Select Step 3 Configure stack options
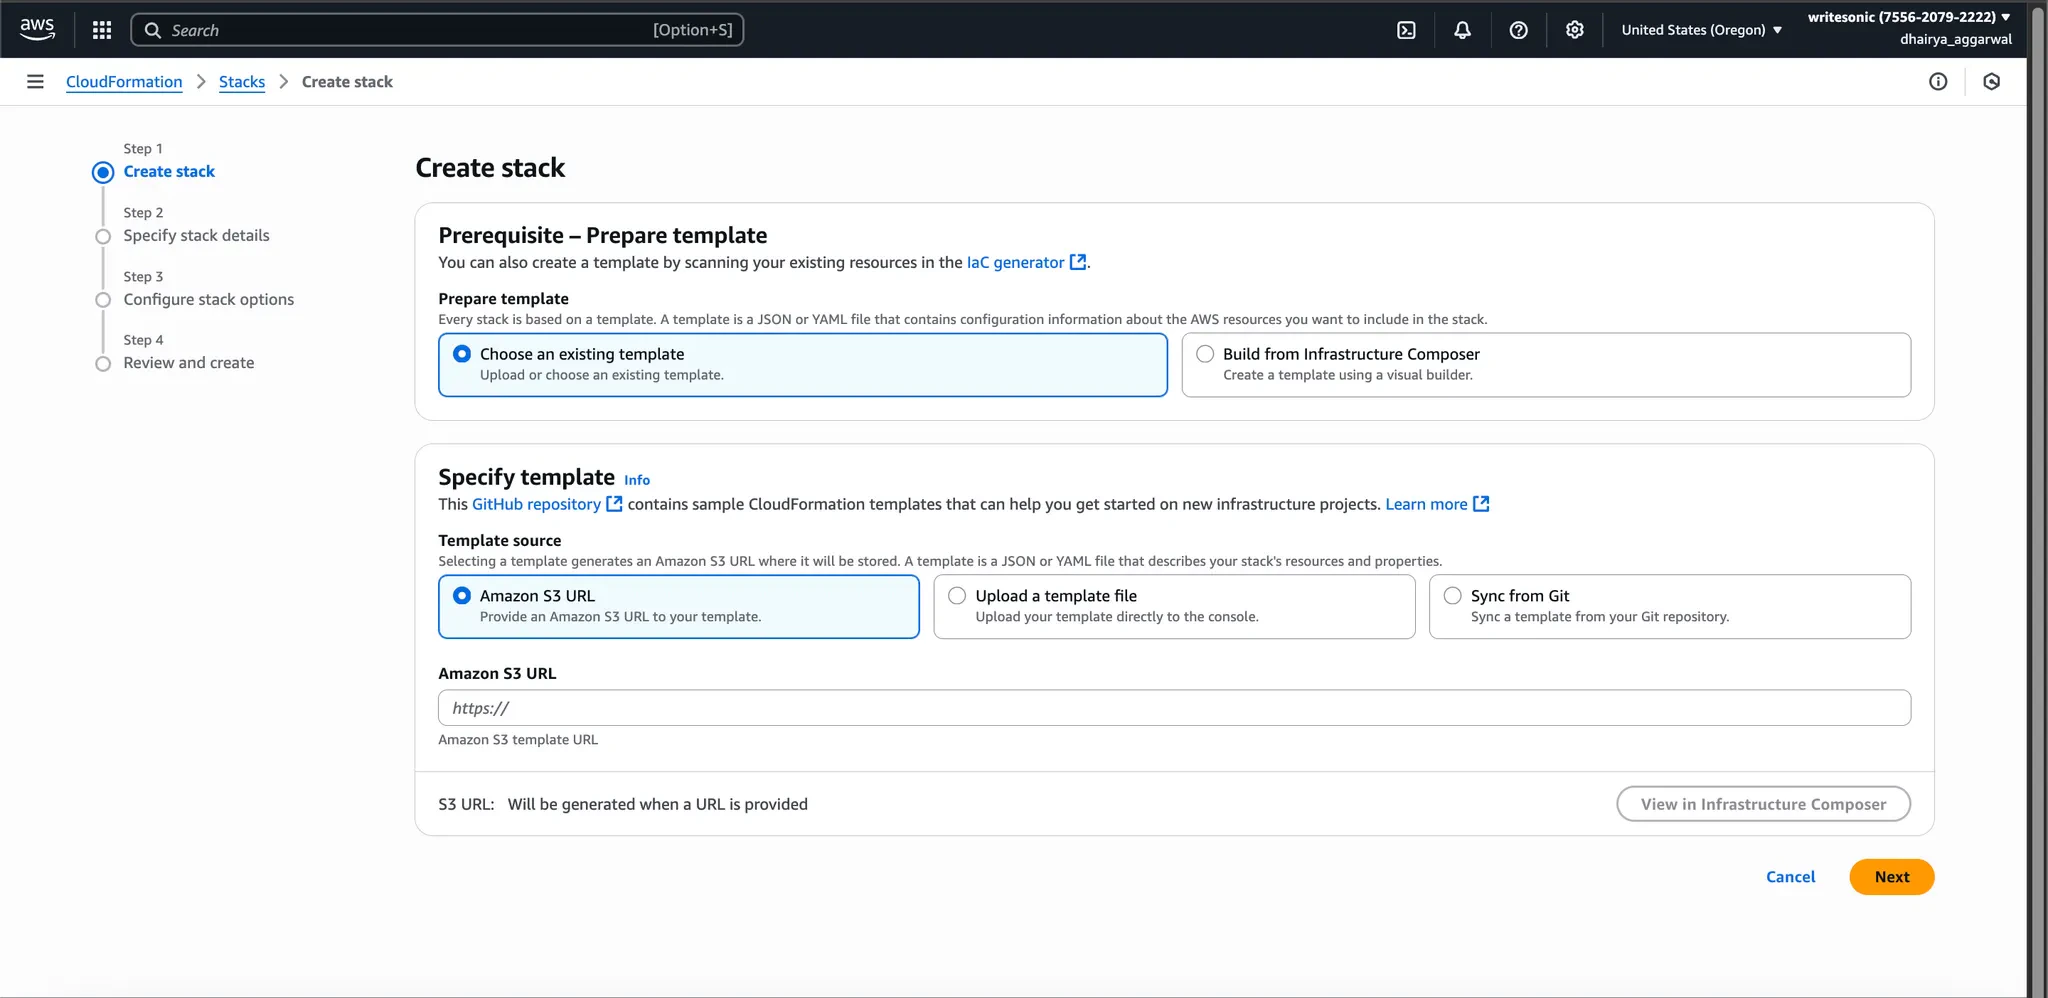The image size is (2048, 998). coord(208,300)
